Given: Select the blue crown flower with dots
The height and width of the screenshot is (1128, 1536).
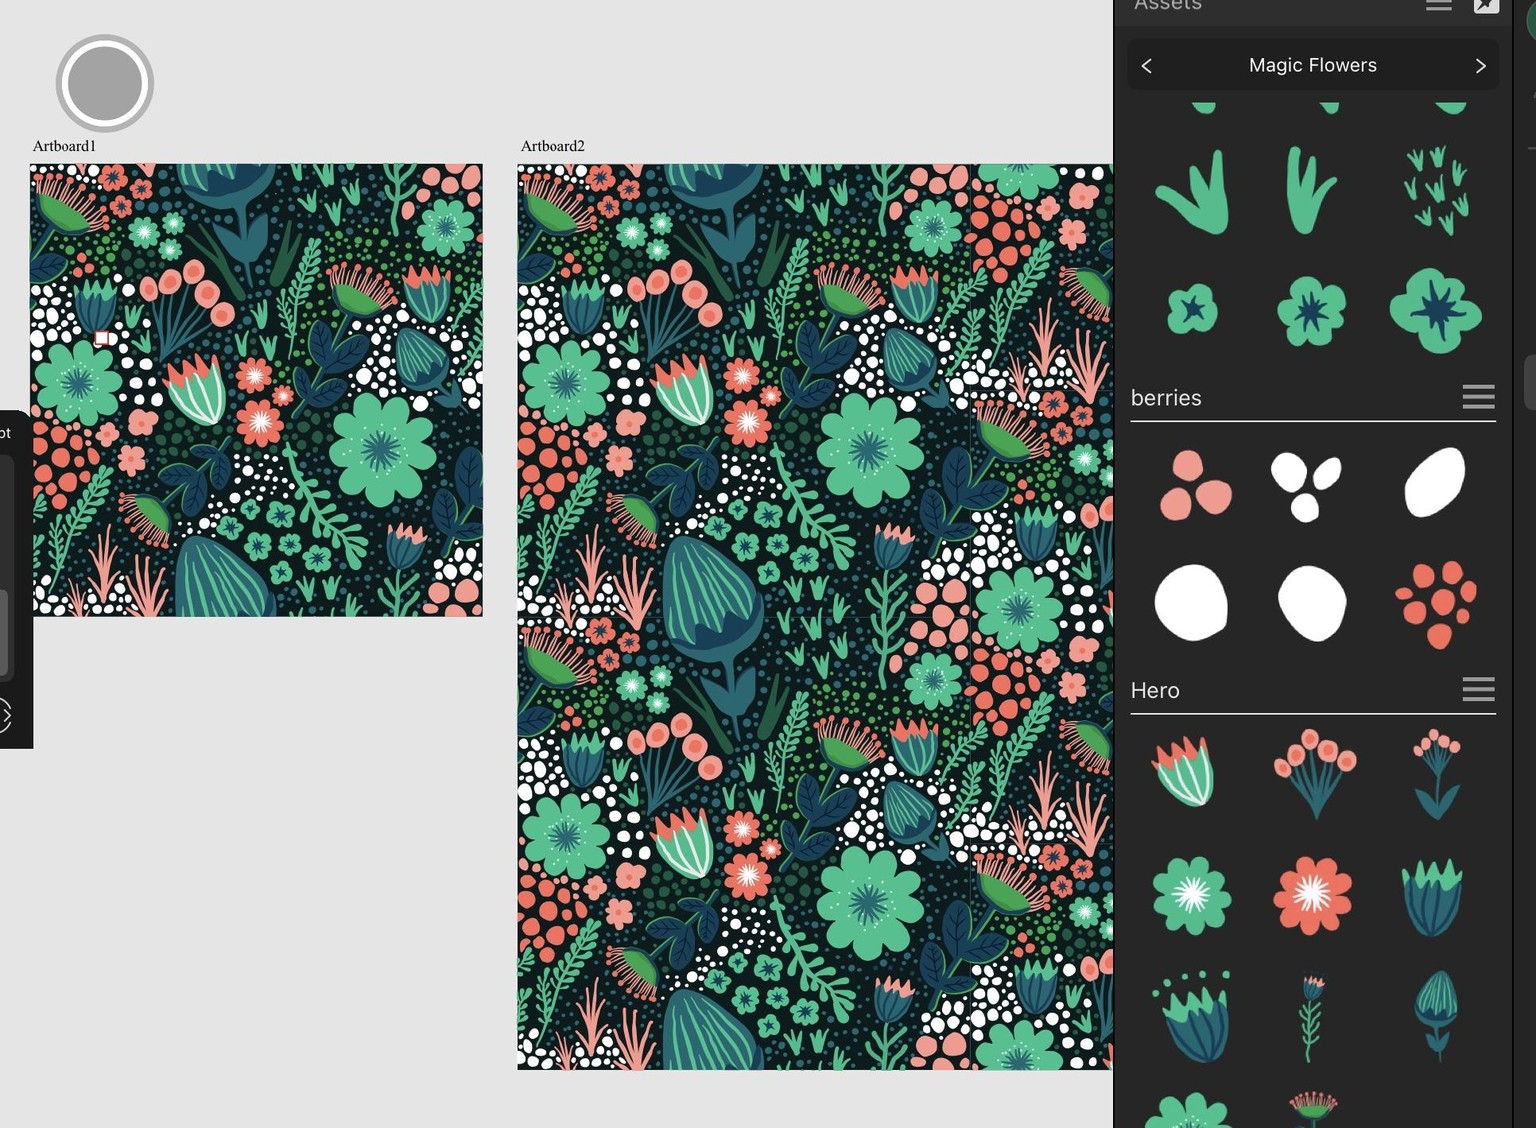Looking at the screenshot, I should (1193, 1016).
